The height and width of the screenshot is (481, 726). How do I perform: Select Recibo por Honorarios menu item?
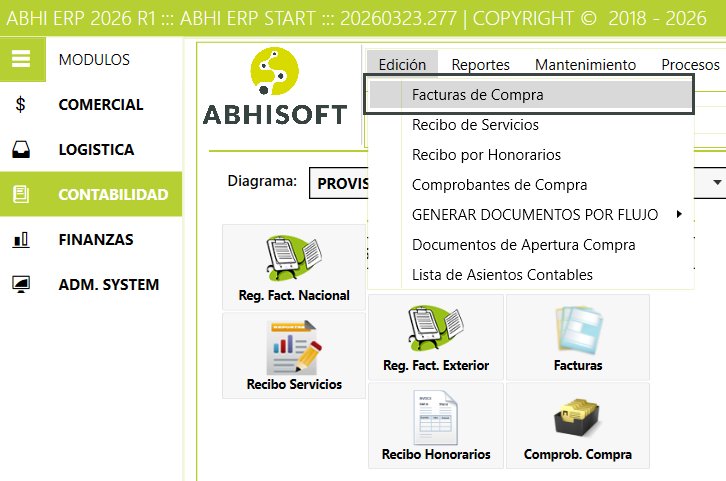486,155
